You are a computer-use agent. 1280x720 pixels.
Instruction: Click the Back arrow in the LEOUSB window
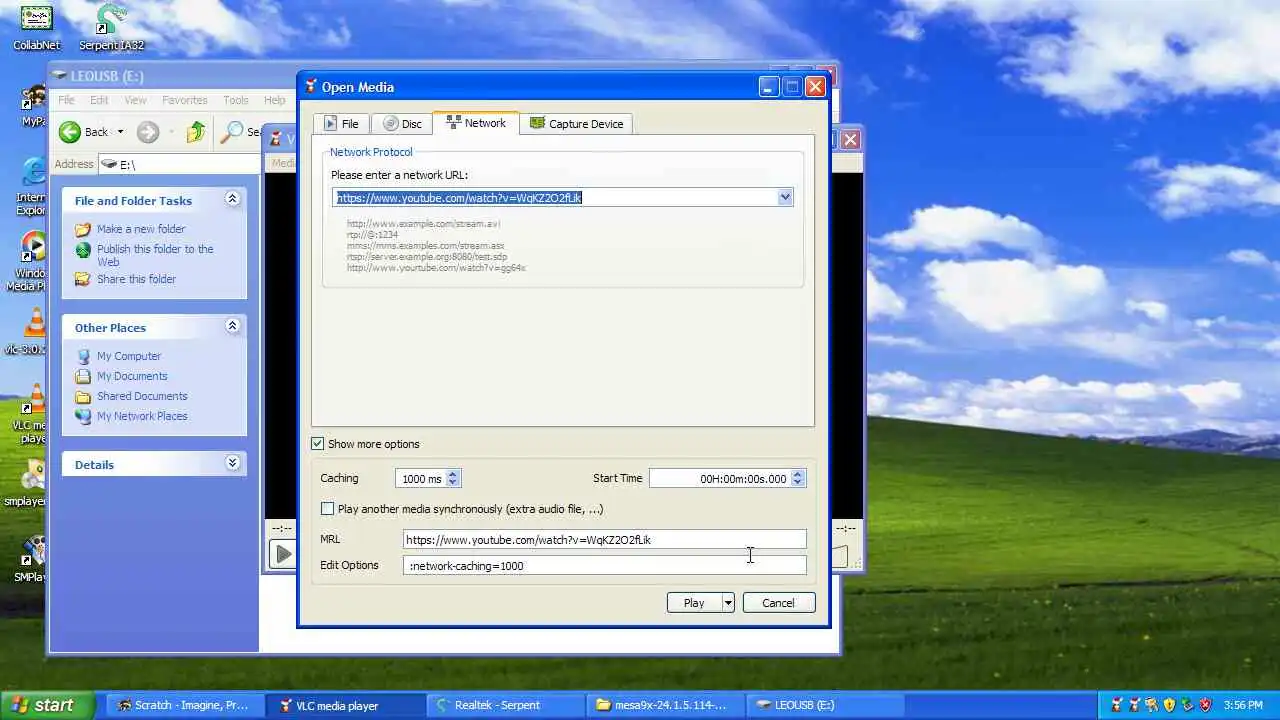tap(70, 132)
